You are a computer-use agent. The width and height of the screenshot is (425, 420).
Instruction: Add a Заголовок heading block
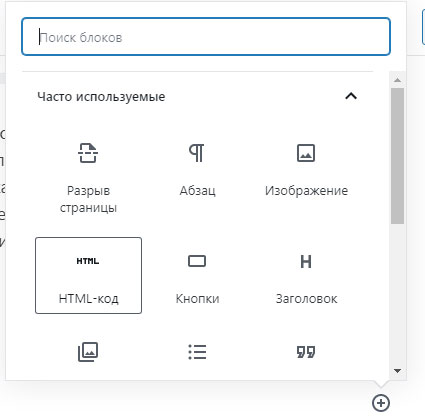pyautogui.click(x=306, y=275)
